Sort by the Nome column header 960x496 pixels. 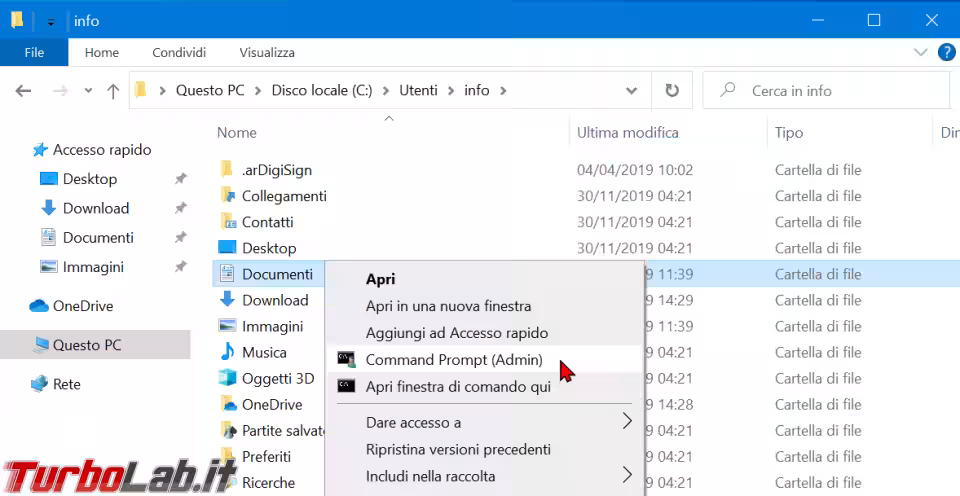click(x=236, y=133)
